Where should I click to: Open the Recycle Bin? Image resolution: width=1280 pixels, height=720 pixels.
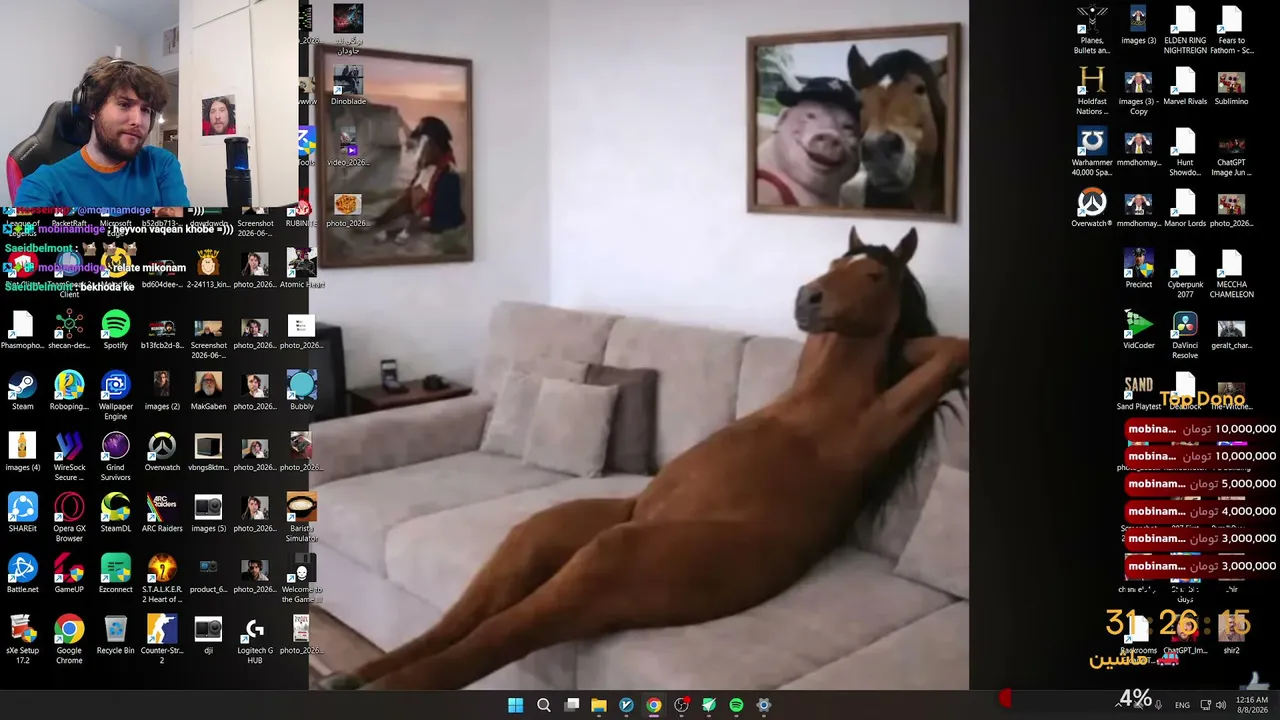pyautogui.click(x=115, y=636)
